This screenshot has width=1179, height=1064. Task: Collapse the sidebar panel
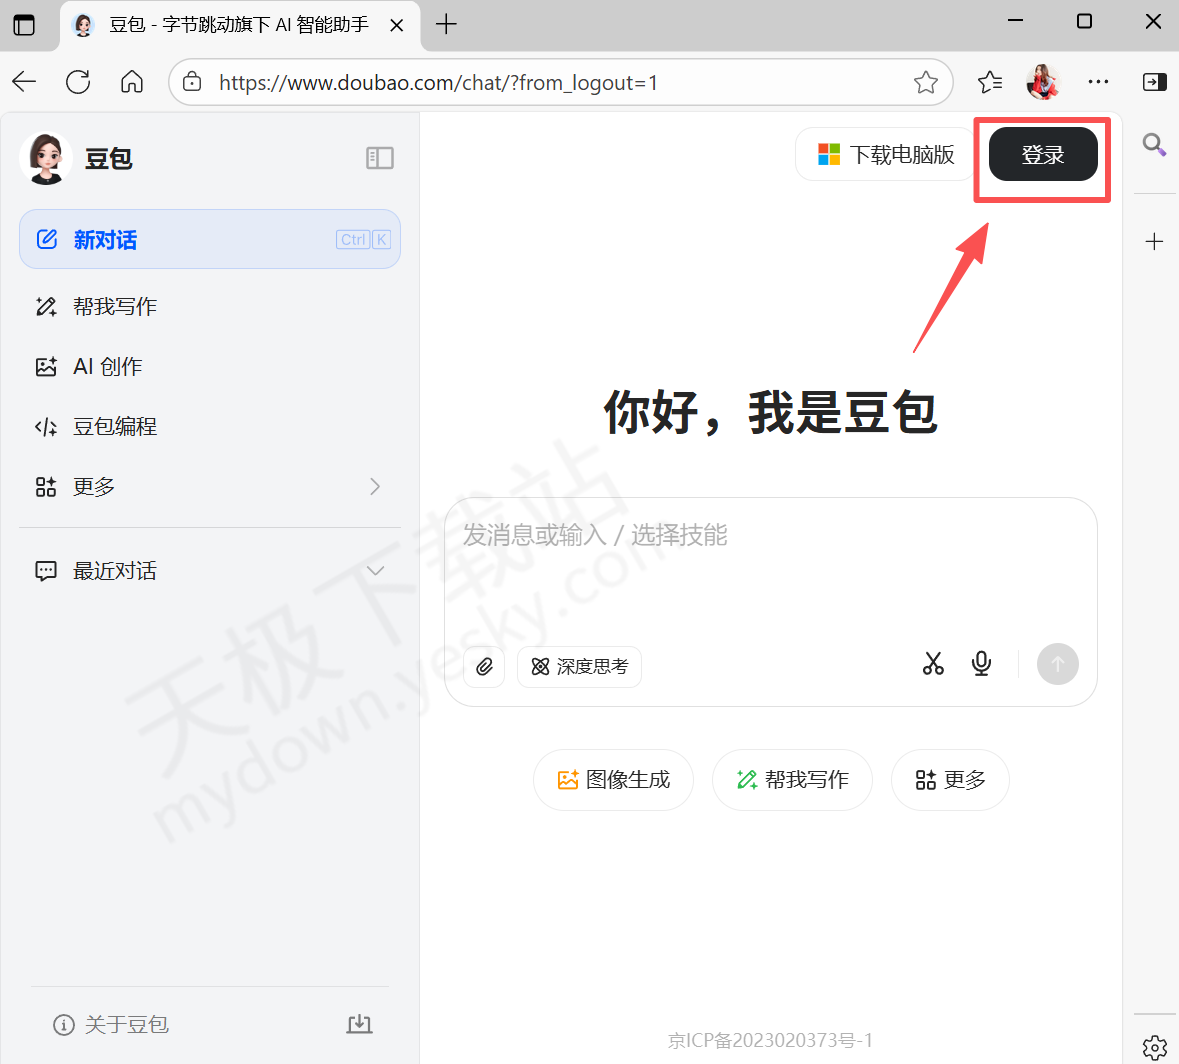point(379,158)
